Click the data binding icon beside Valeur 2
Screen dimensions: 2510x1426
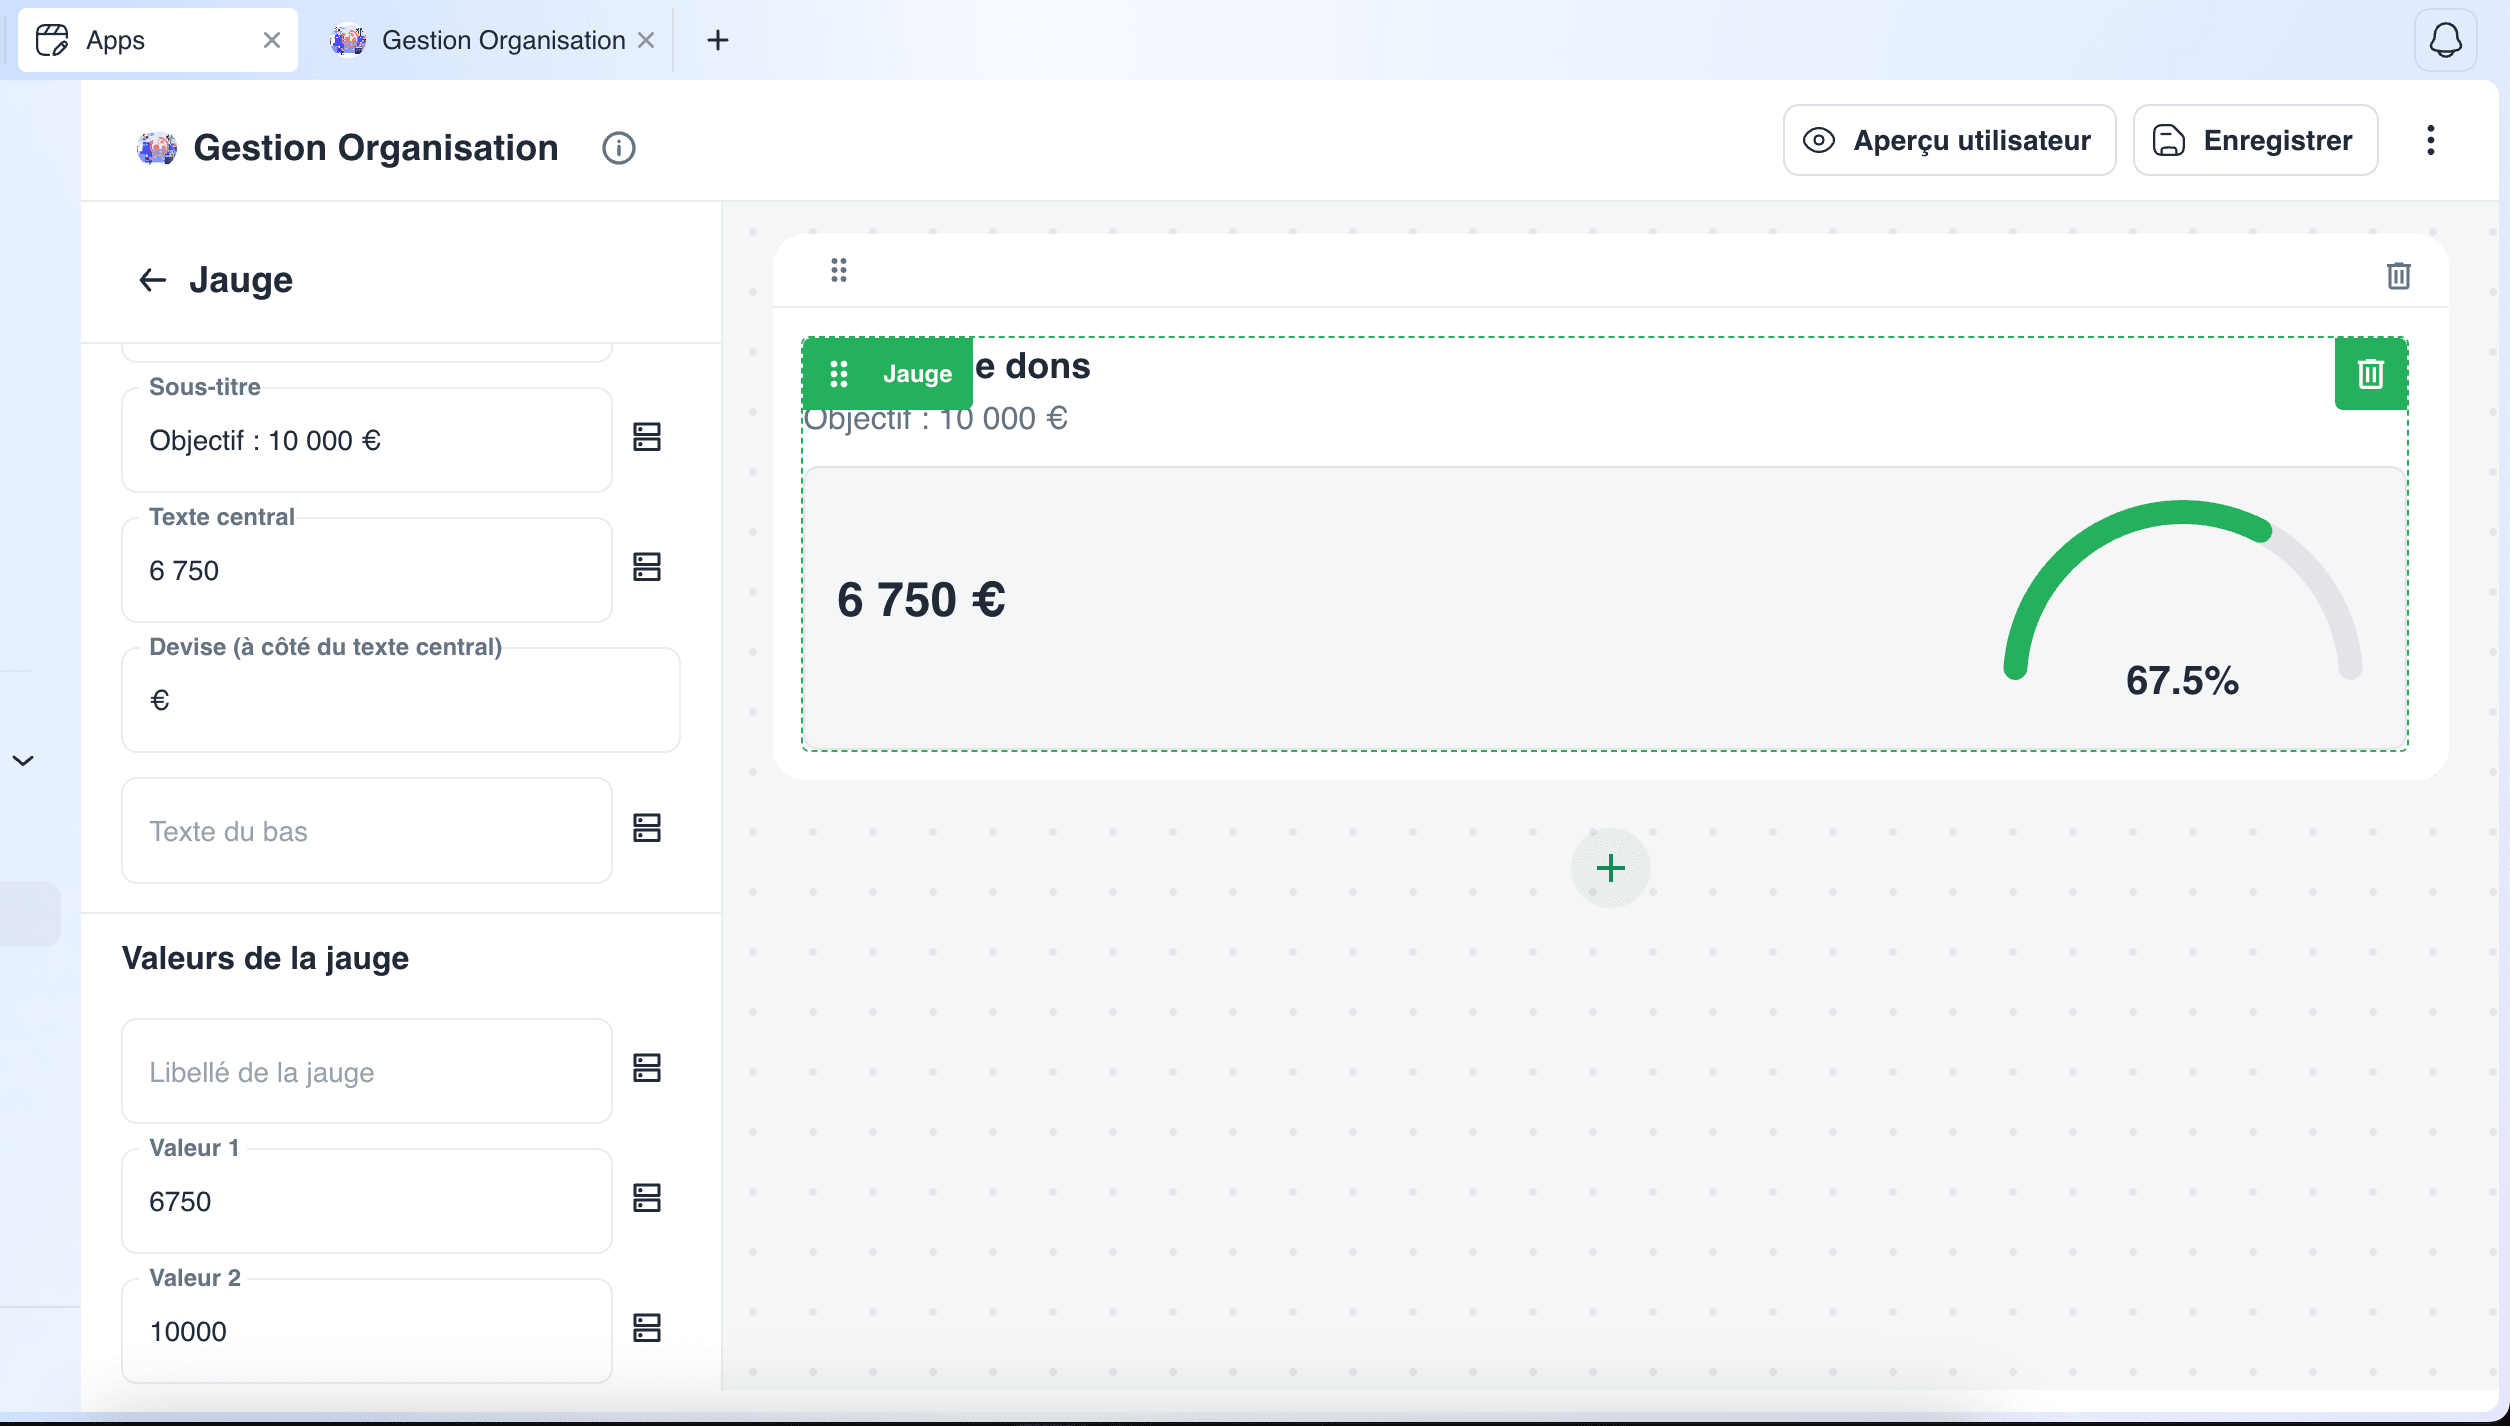click(x=647, y=1329)
